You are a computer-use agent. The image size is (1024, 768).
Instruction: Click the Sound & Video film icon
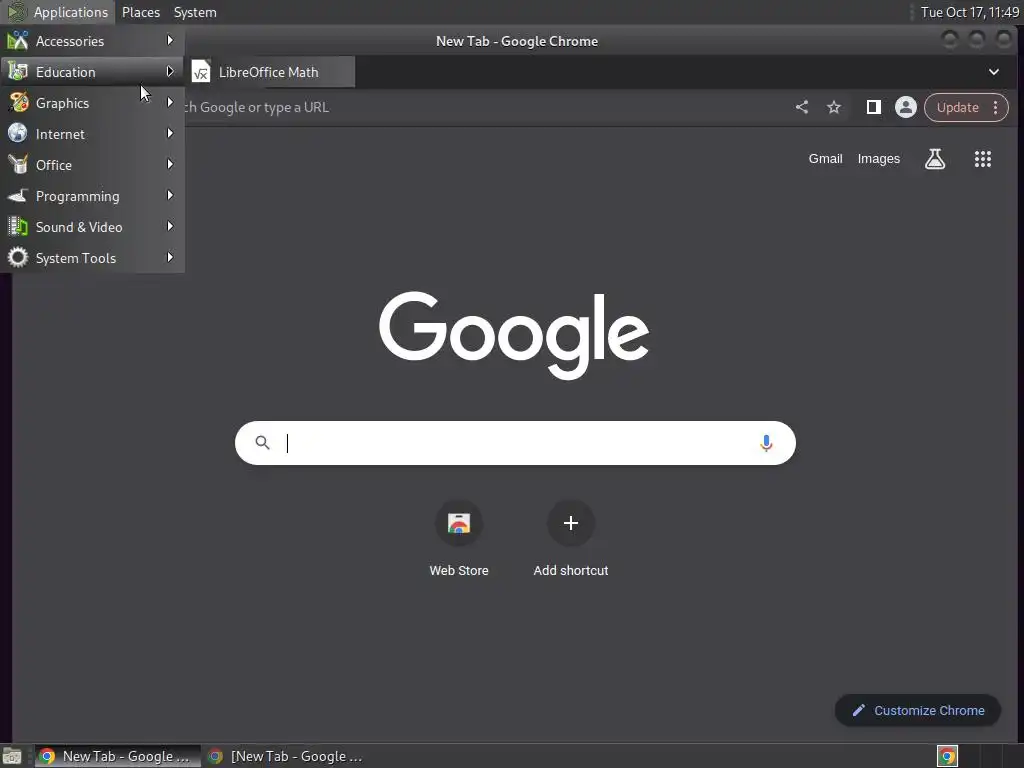click(x=18, y=227)
